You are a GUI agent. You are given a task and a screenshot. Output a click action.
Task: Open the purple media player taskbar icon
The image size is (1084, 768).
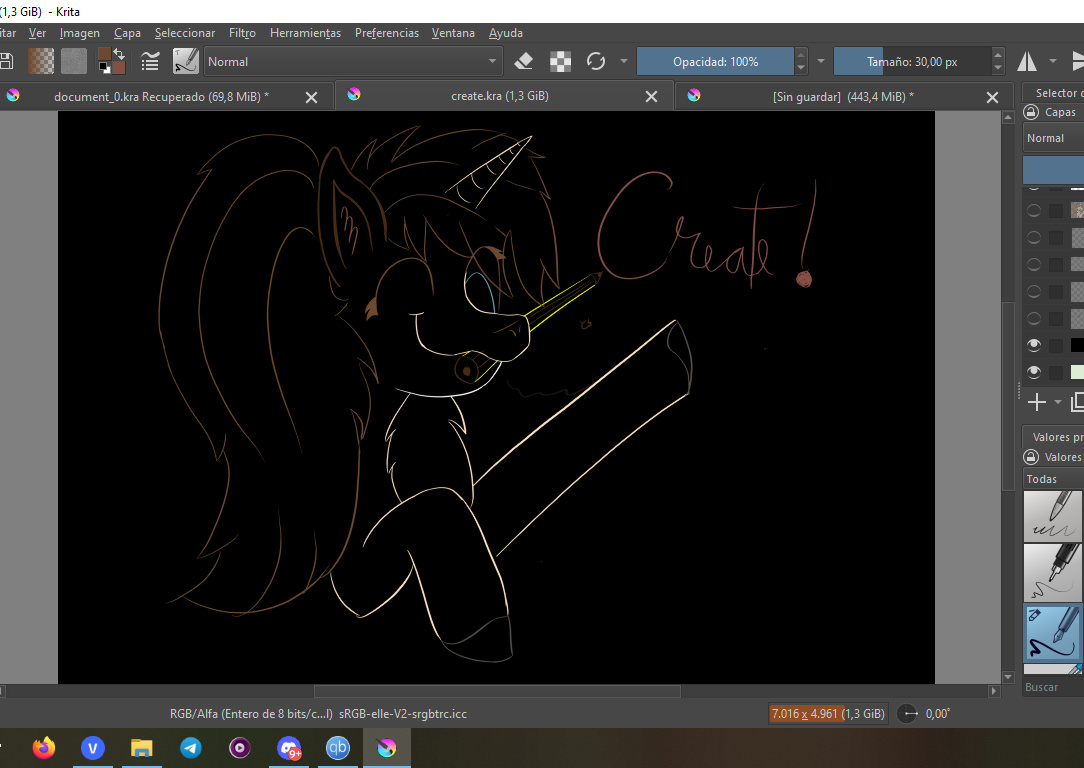point(240,747)
